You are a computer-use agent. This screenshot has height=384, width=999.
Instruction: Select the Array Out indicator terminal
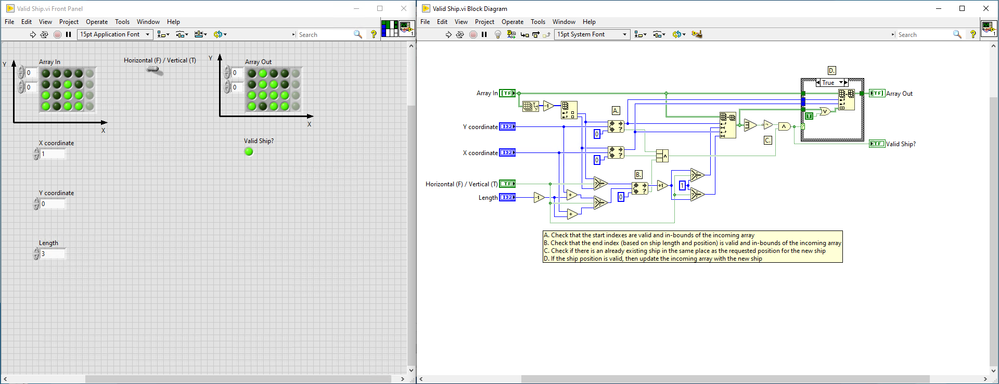coord(877,93)
